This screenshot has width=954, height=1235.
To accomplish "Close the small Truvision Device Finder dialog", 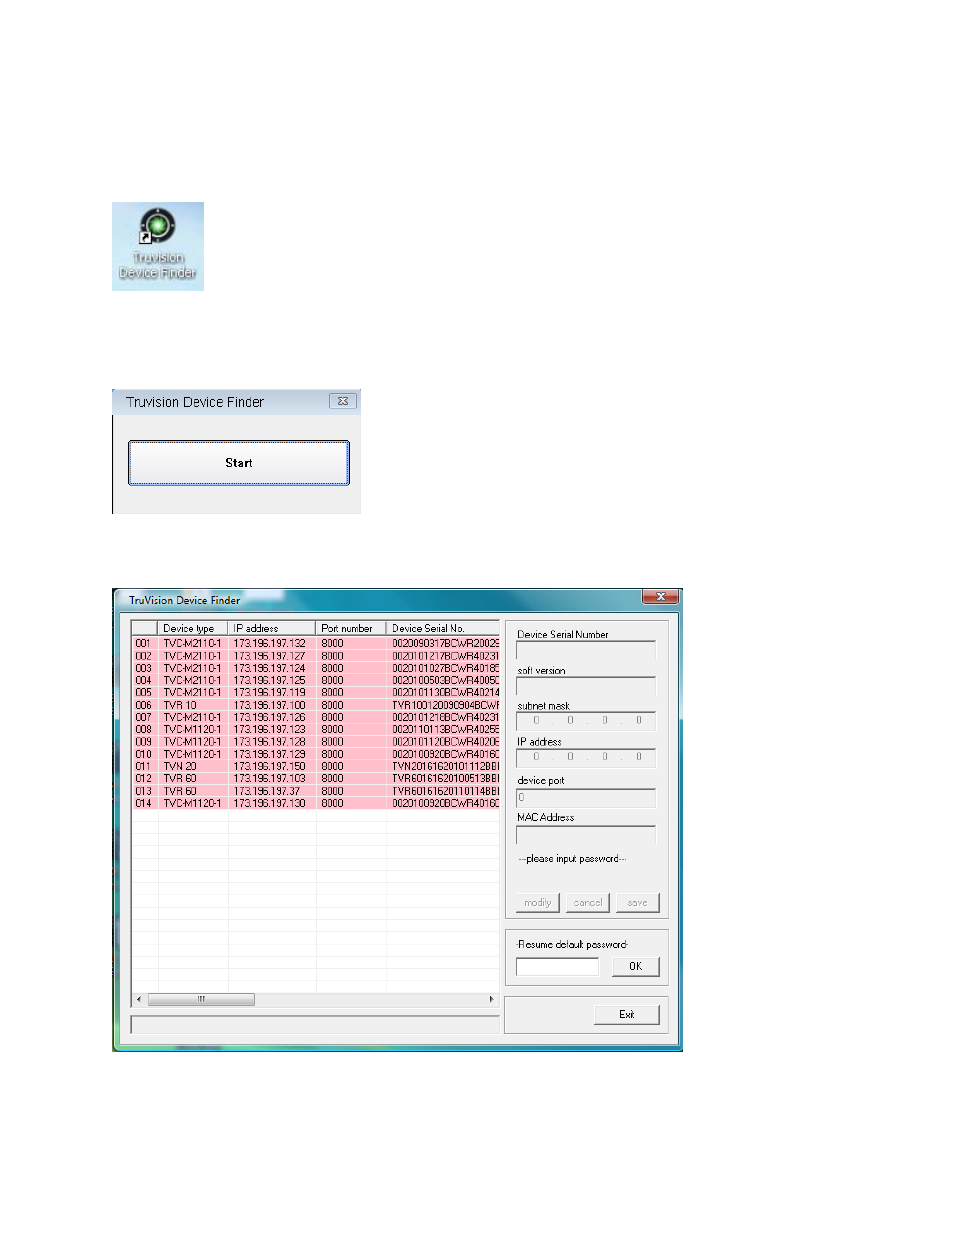I will [x=343, y=401].
